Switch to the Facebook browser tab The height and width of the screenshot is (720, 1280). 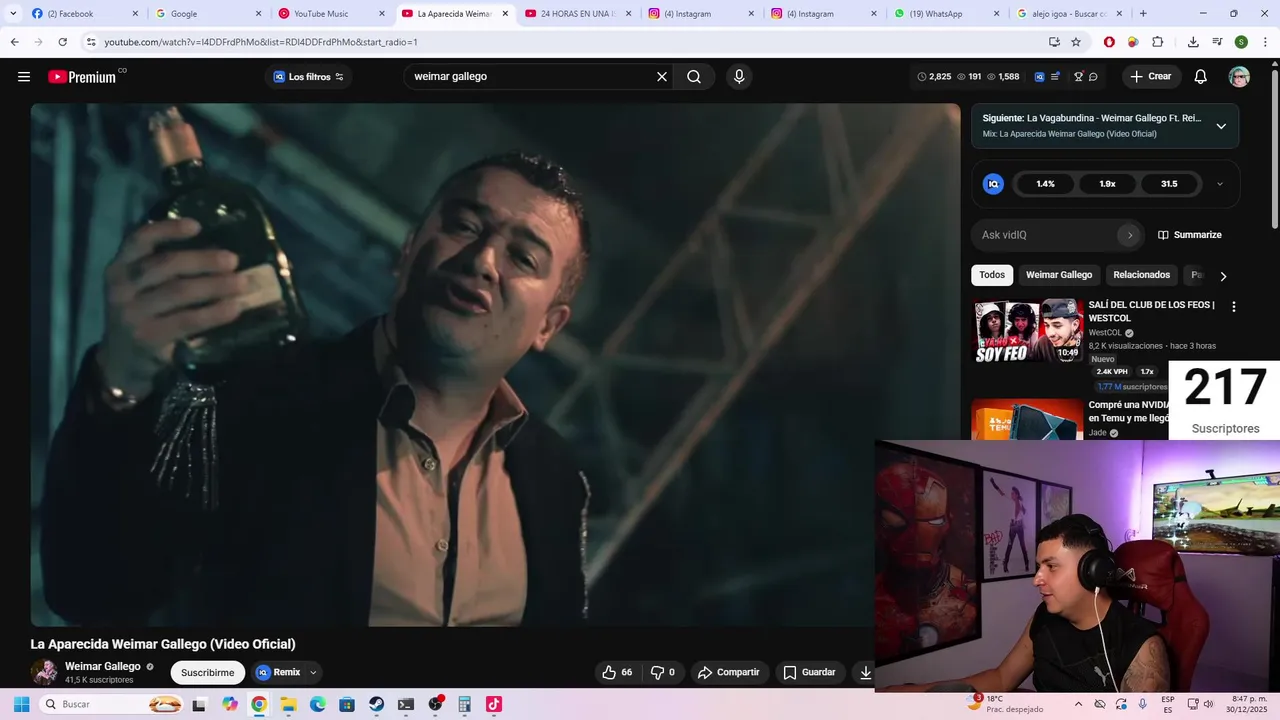point(85,13)
